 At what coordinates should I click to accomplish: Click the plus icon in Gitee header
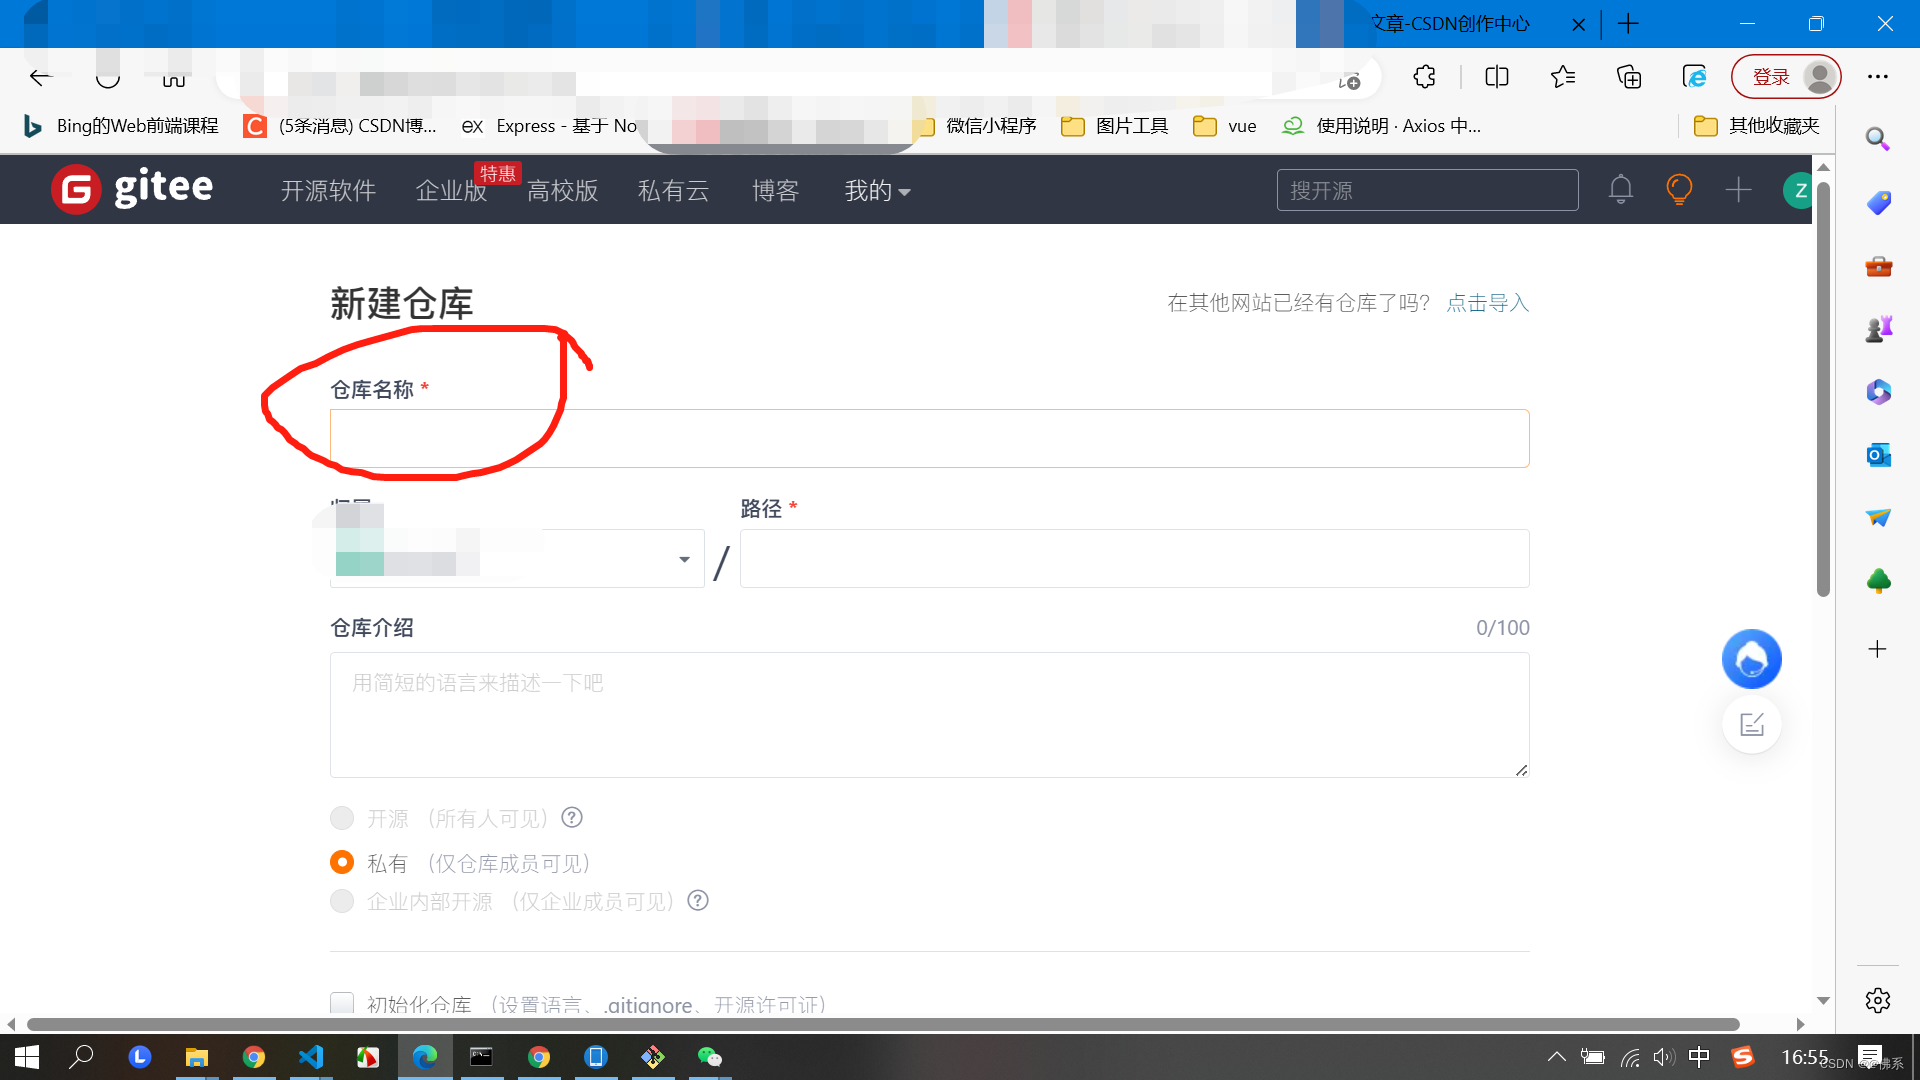(x=1738, y=190)
